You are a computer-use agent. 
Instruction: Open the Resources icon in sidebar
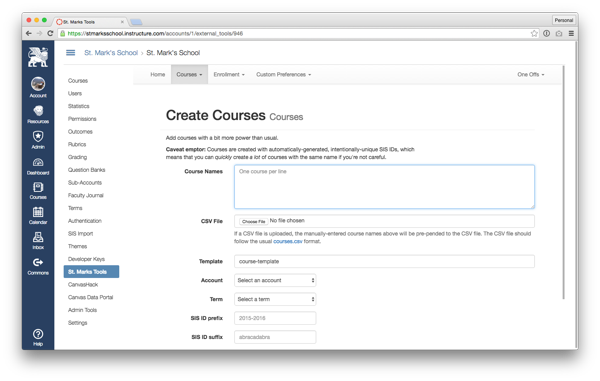38,111
